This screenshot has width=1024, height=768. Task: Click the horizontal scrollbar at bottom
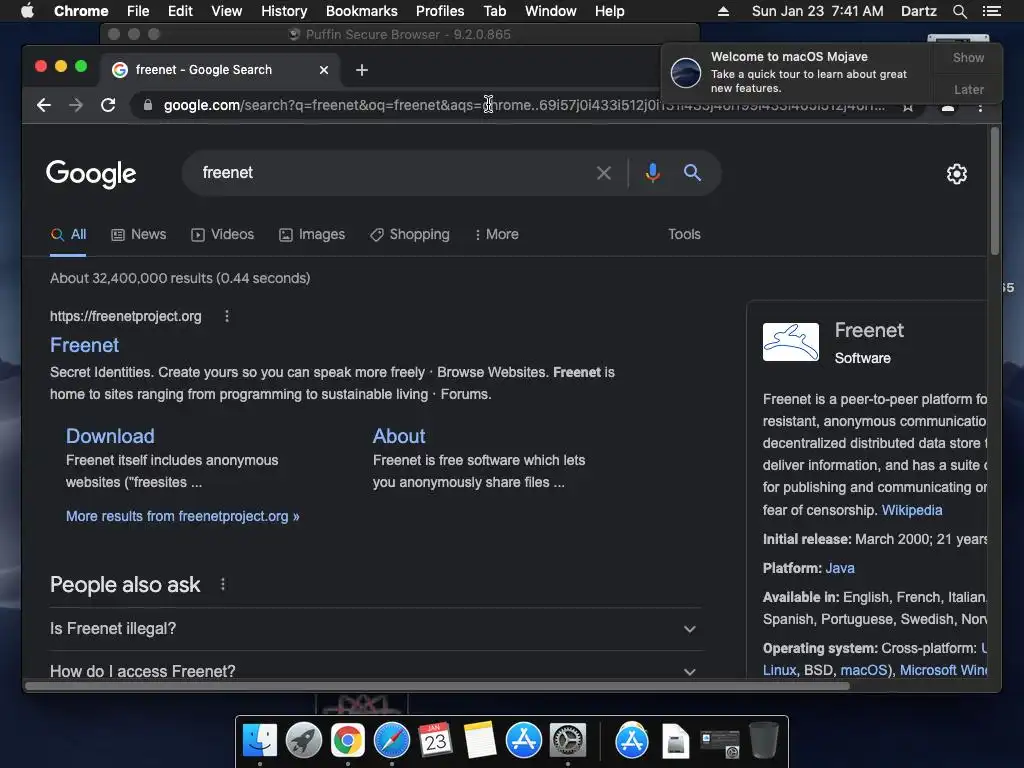pos(438,686)
